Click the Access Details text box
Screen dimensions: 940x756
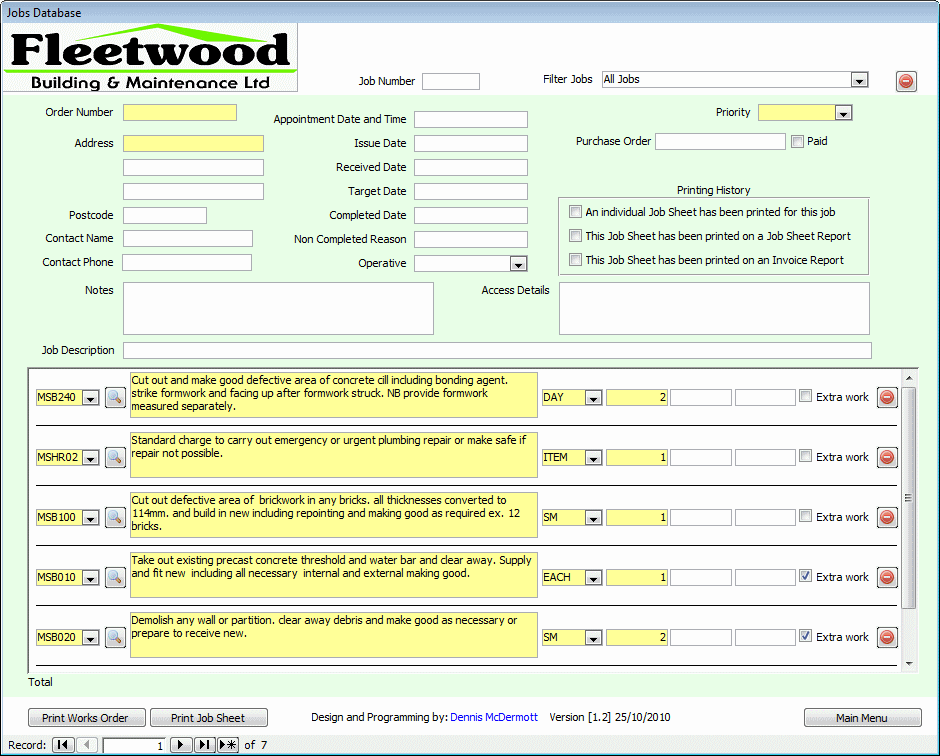(x=714, y=308)
